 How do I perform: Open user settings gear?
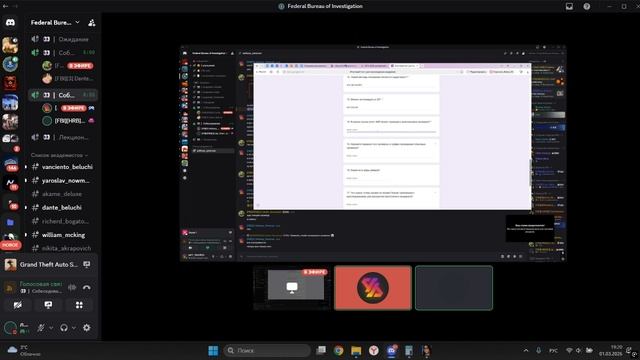coord(87,327)
